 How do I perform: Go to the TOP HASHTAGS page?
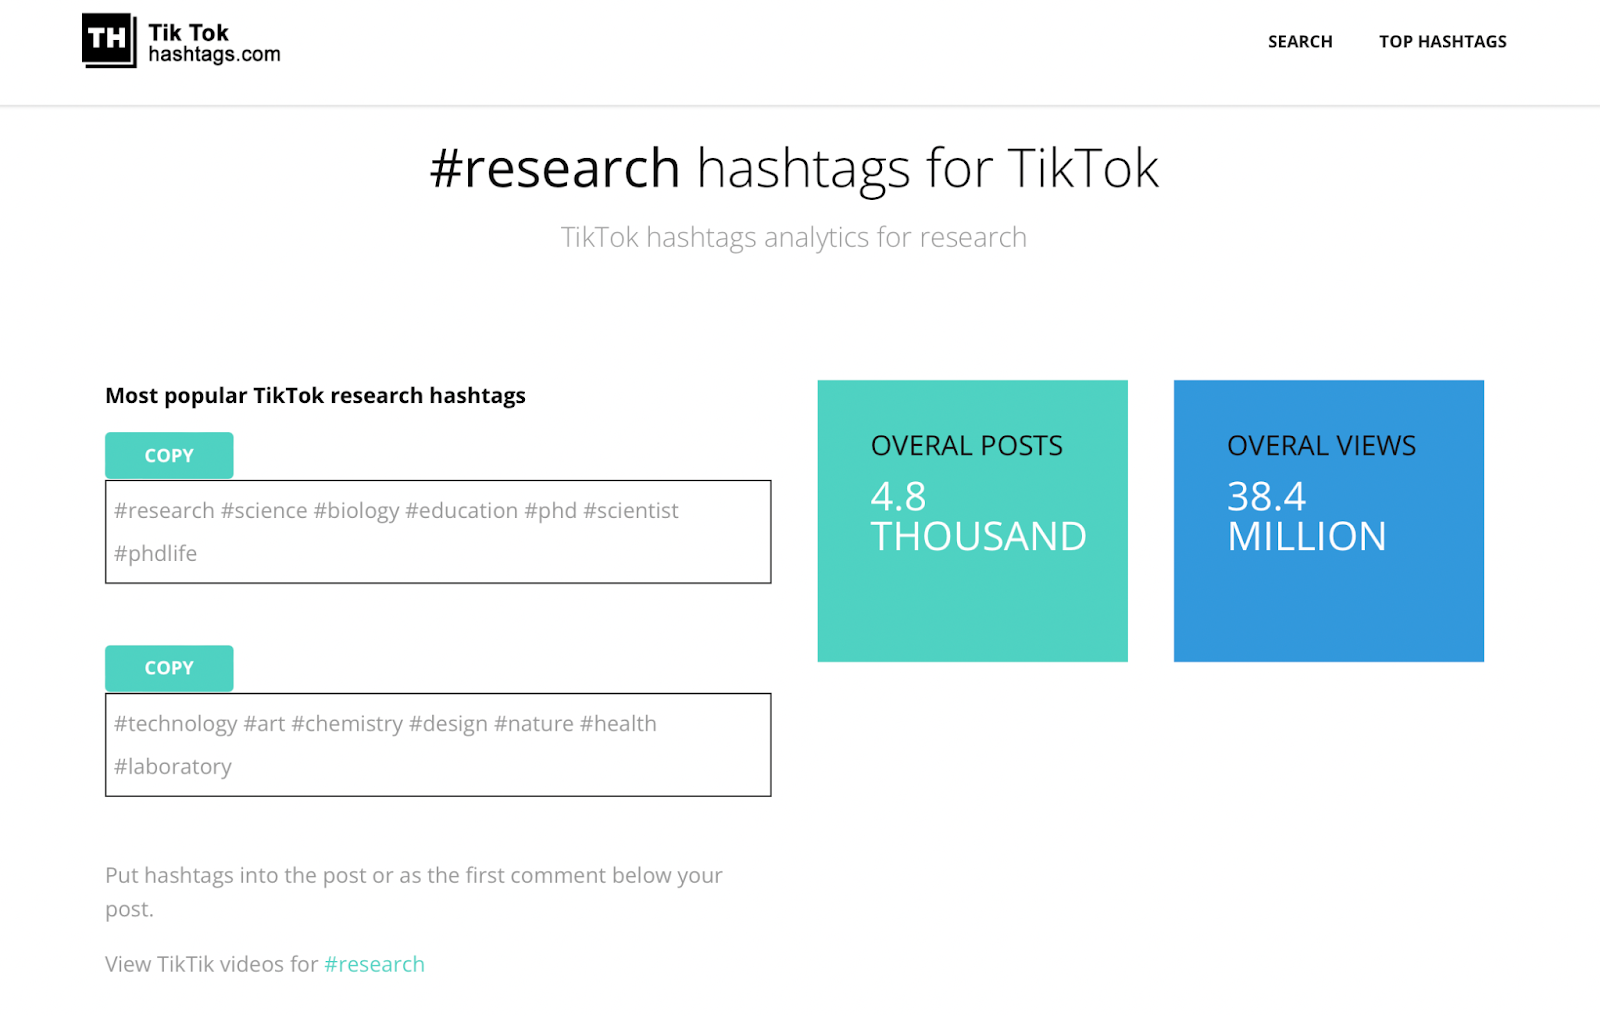[x=1442, y=42]
